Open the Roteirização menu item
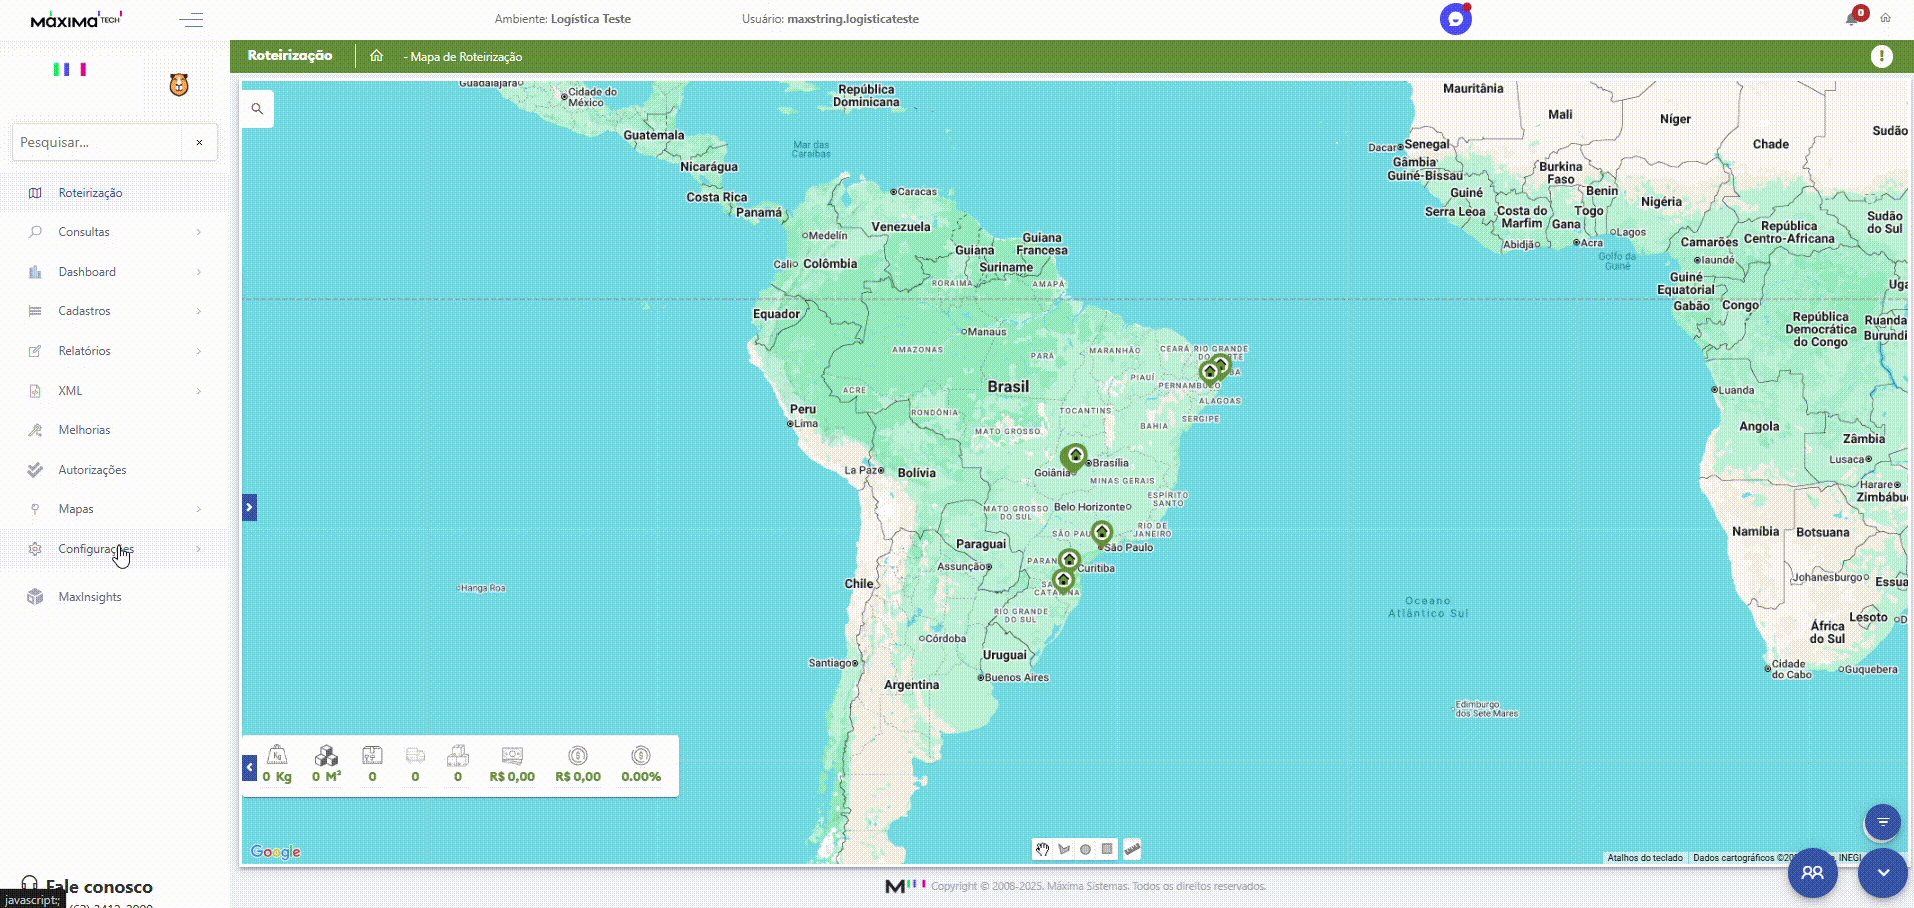 point(90,193)
